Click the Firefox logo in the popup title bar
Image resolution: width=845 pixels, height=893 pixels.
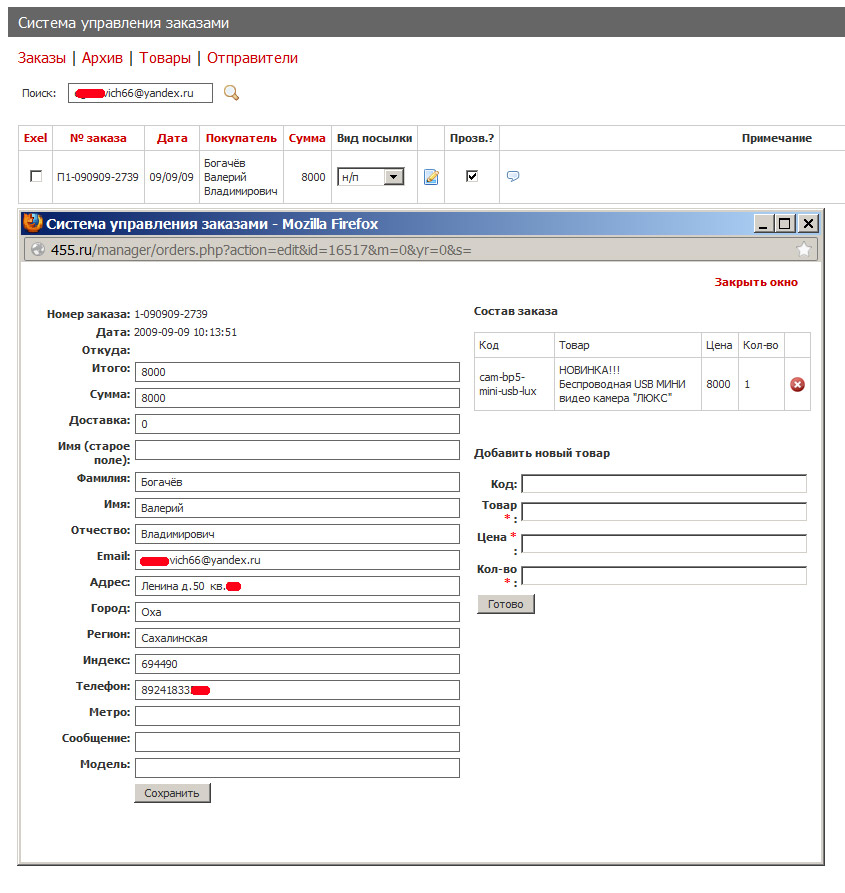[x=33, y=223]
